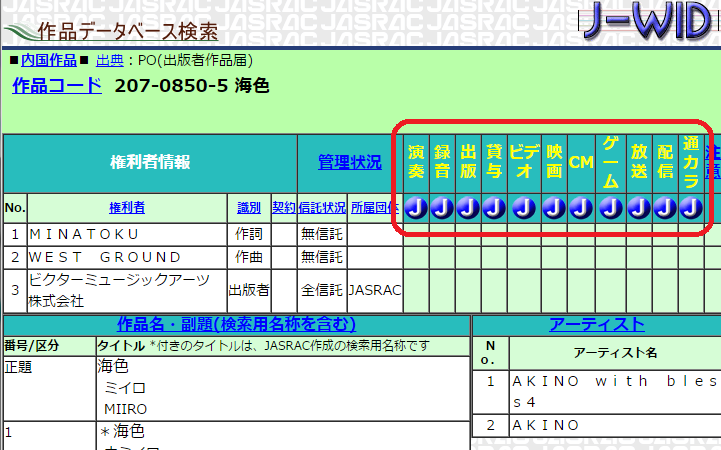Click the 正題 classification cell
The width and height of the screenshot is (721, 450).
pos(49,388)
